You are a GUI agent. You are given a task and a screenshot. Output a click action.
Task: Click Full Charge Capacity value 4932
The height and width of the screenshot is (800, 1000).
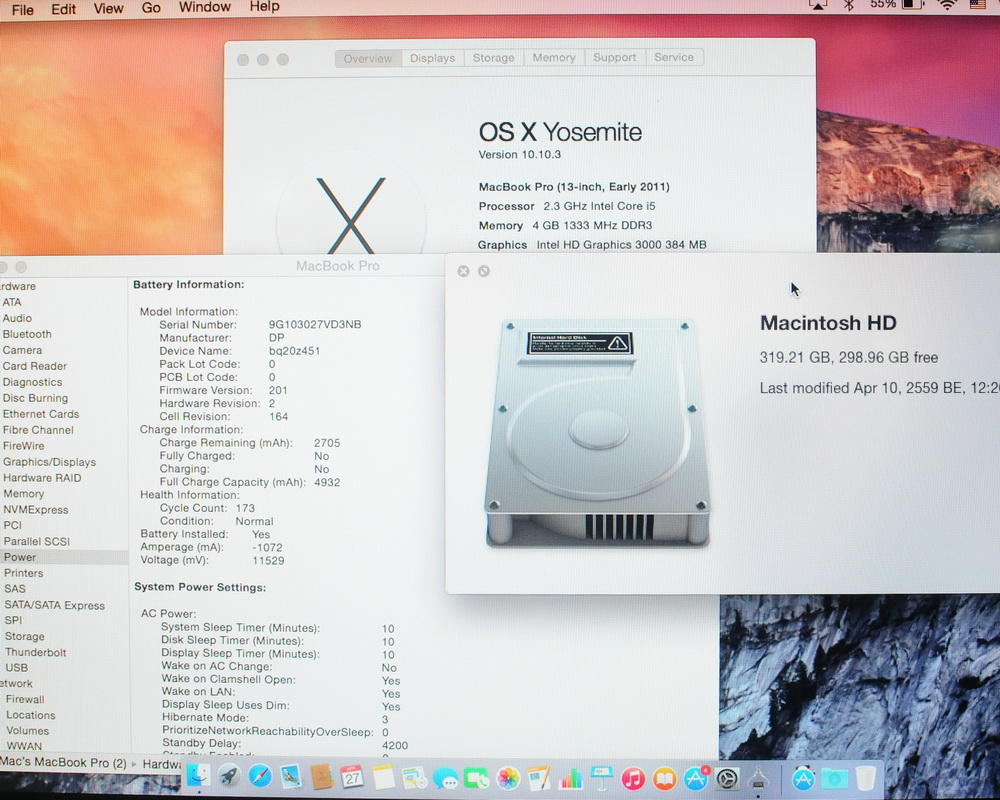tap(327, 482)
